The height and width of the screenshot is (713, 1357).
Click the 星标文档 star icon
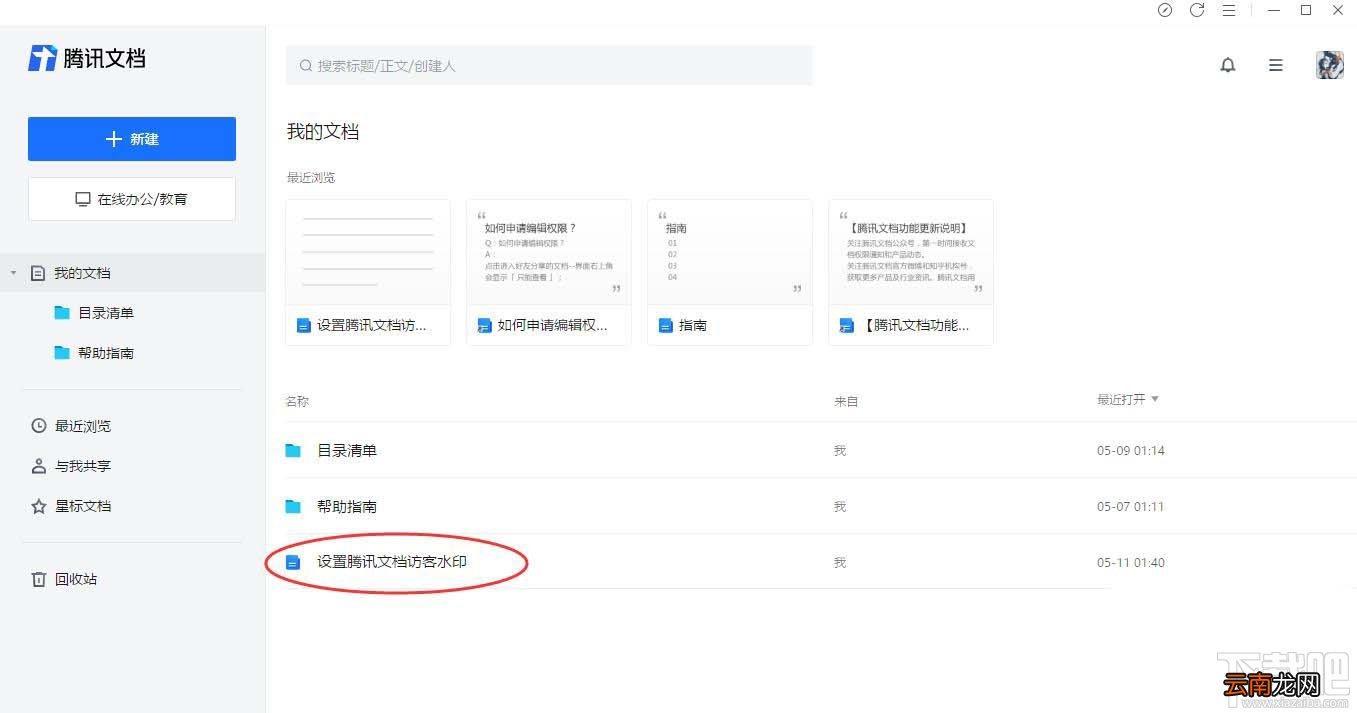[x=39, y=506]
